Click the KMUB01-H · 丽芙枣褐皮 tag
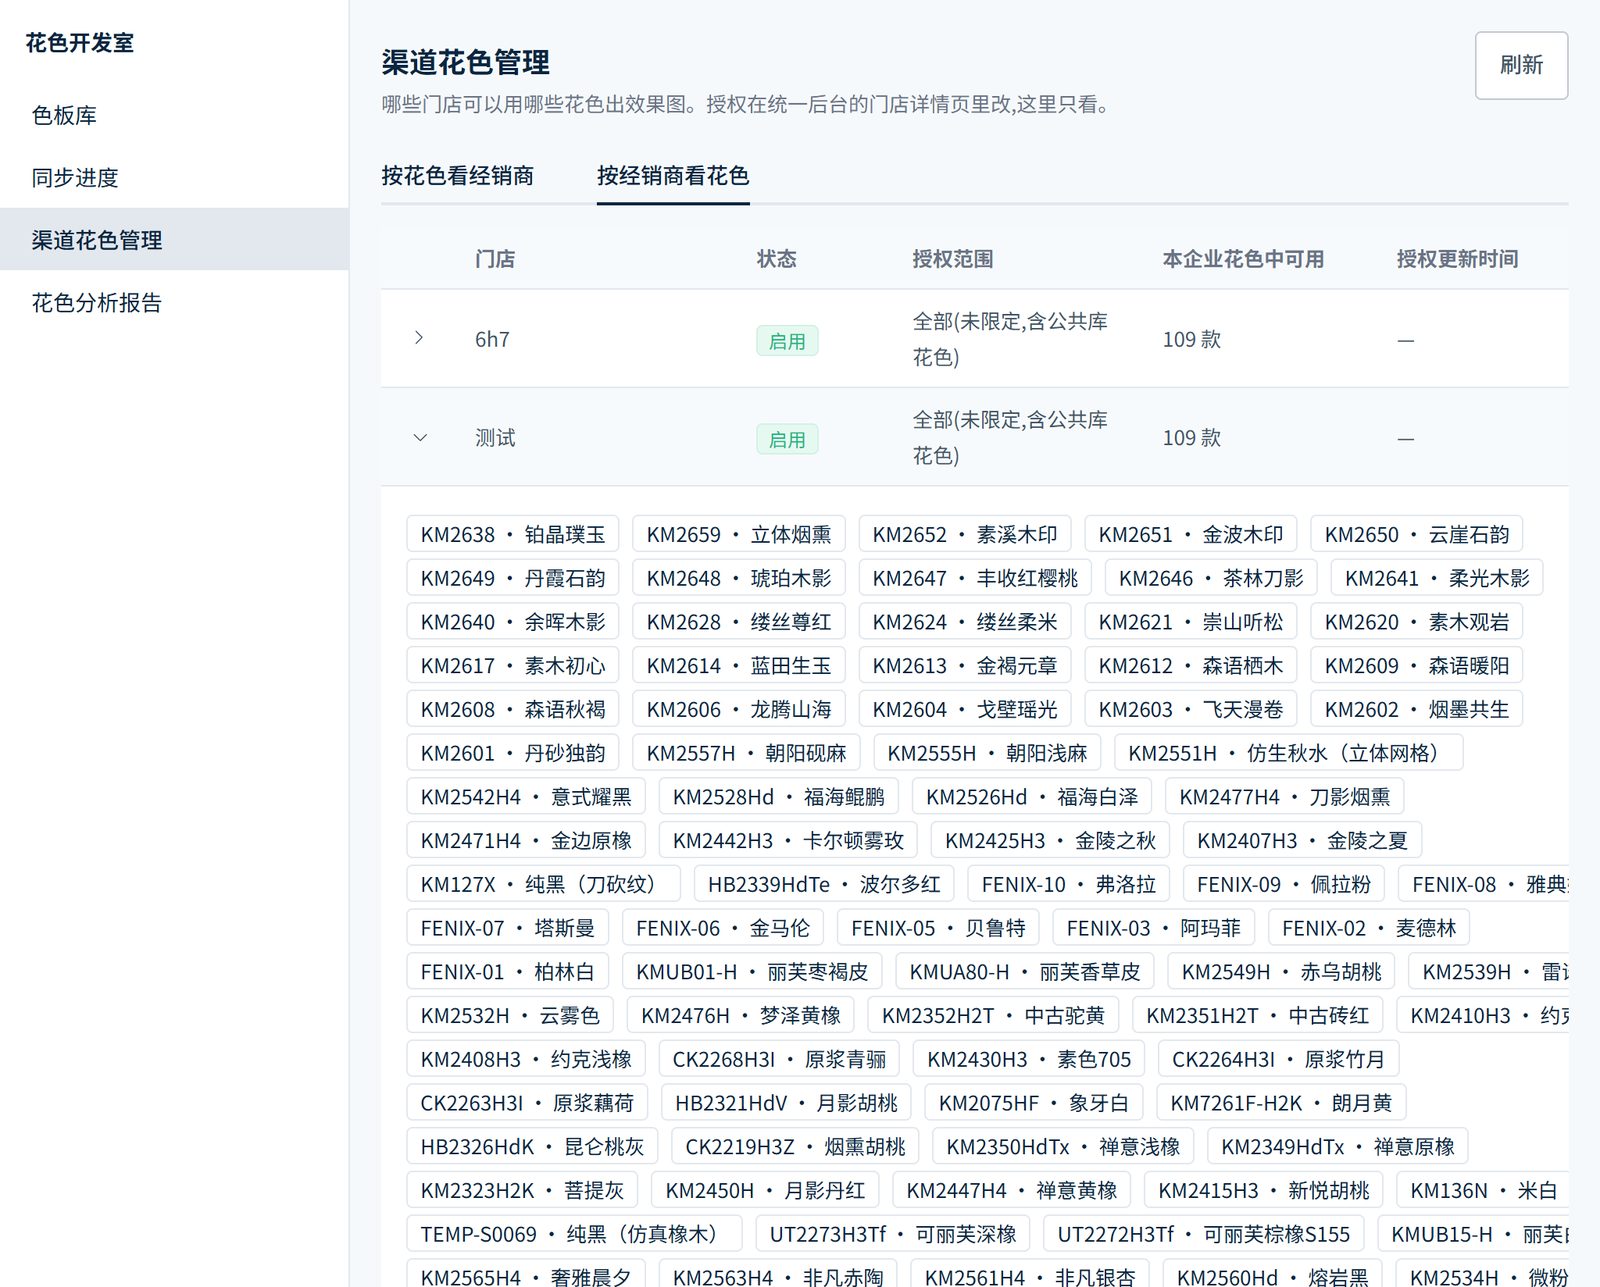This screenshot has width=1600, height=1287. (x=752, y=972)
